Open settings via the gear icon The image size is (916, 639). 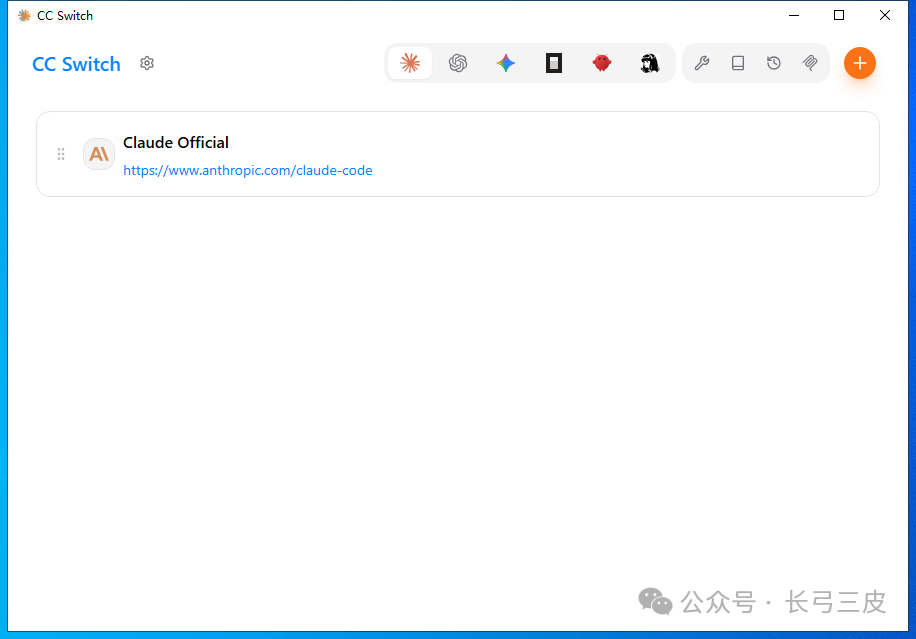tap(147, 63)
